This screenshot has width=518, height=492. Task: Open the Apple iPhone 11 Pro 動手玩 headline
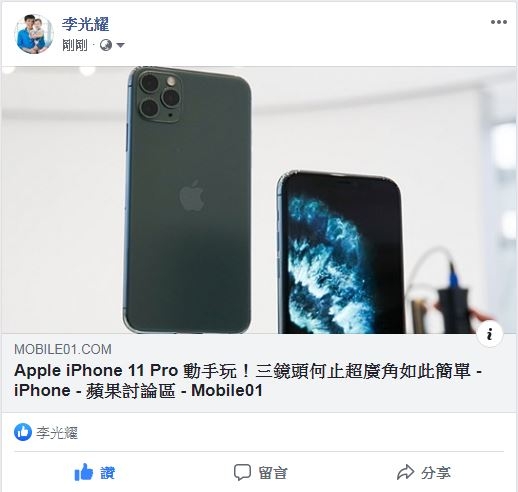pos(248,381)
